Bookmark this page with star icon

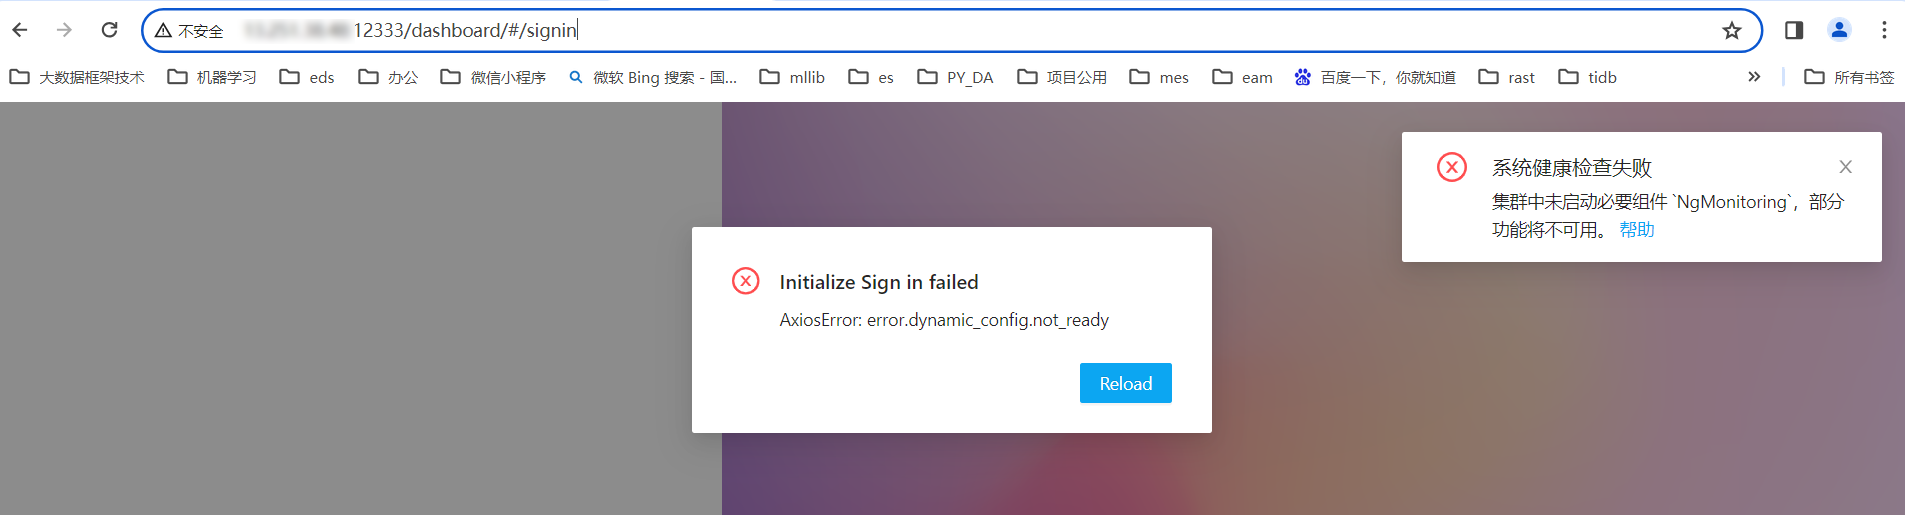coord(1732,30)
